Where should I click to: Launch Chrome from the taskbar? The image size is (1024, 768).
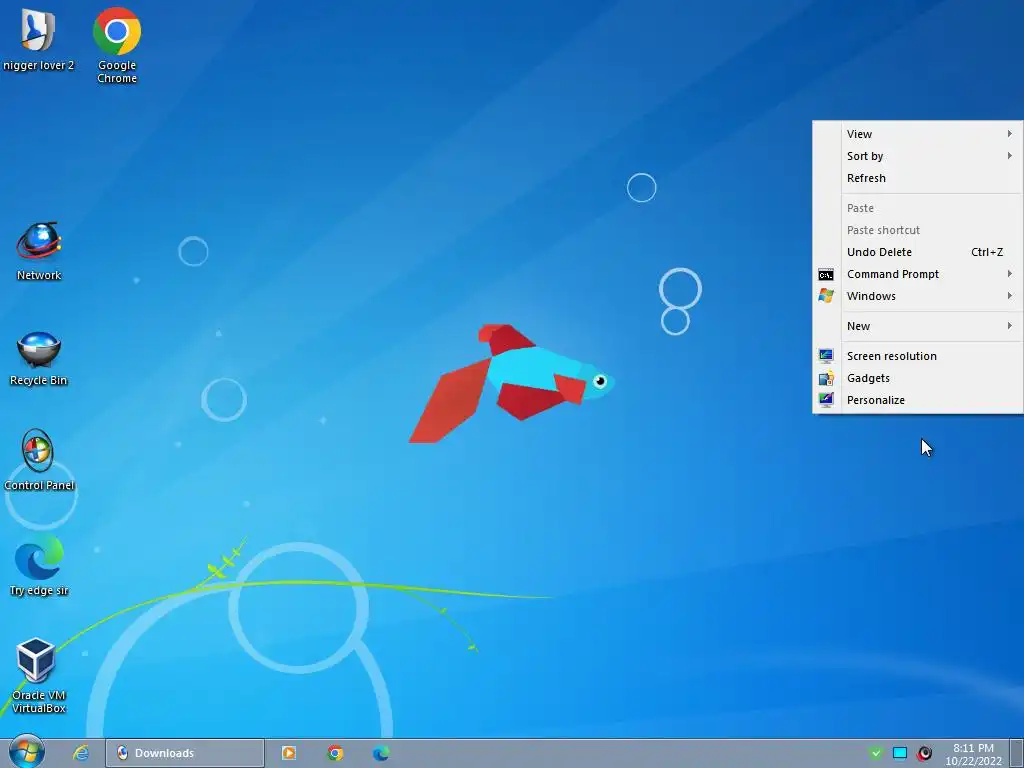point(335,753)
